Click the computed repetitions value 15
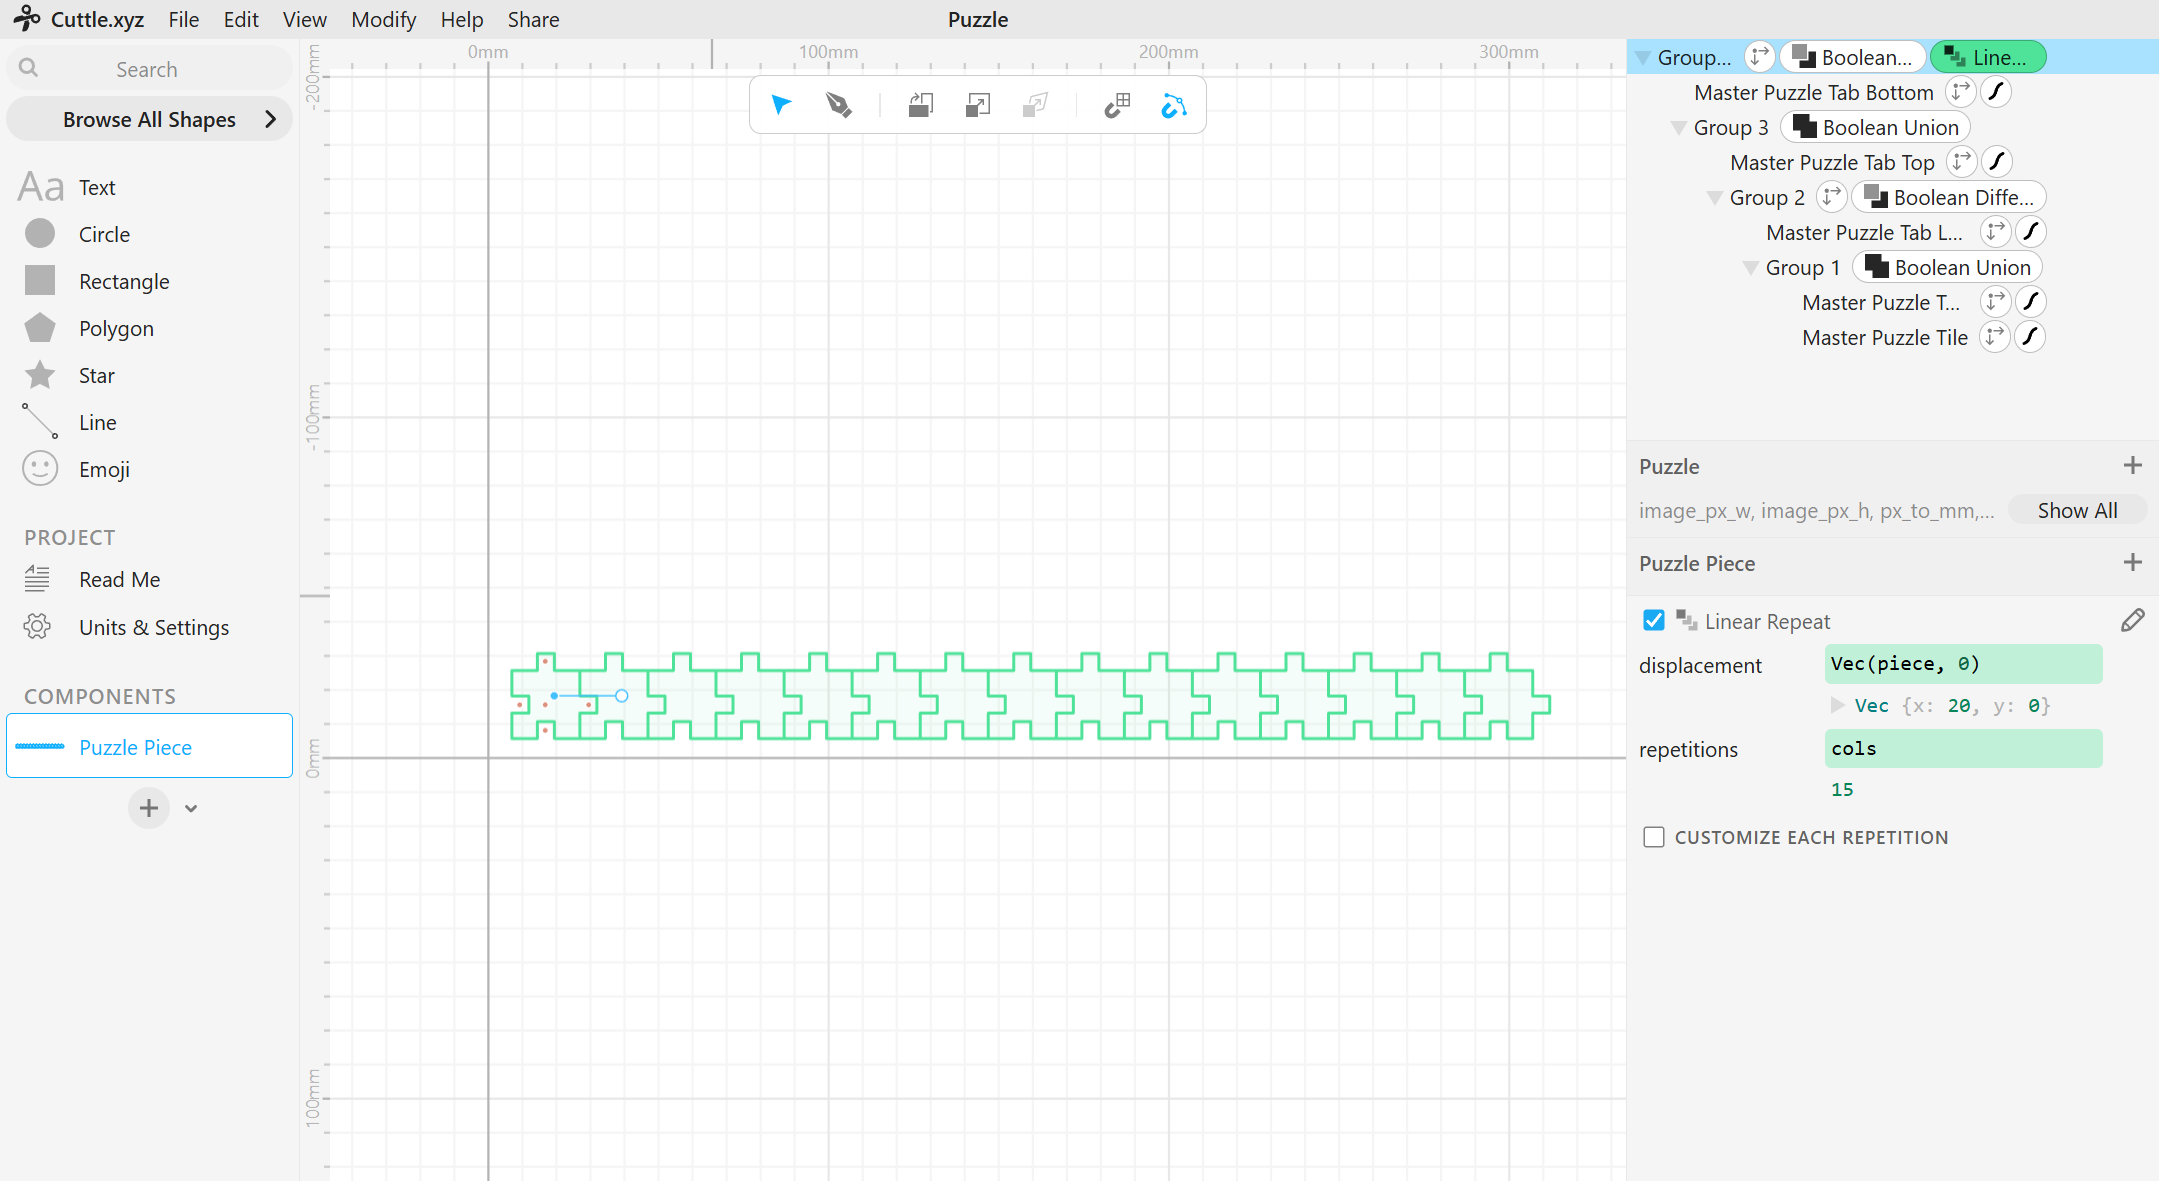 [x=1842, y=790]
